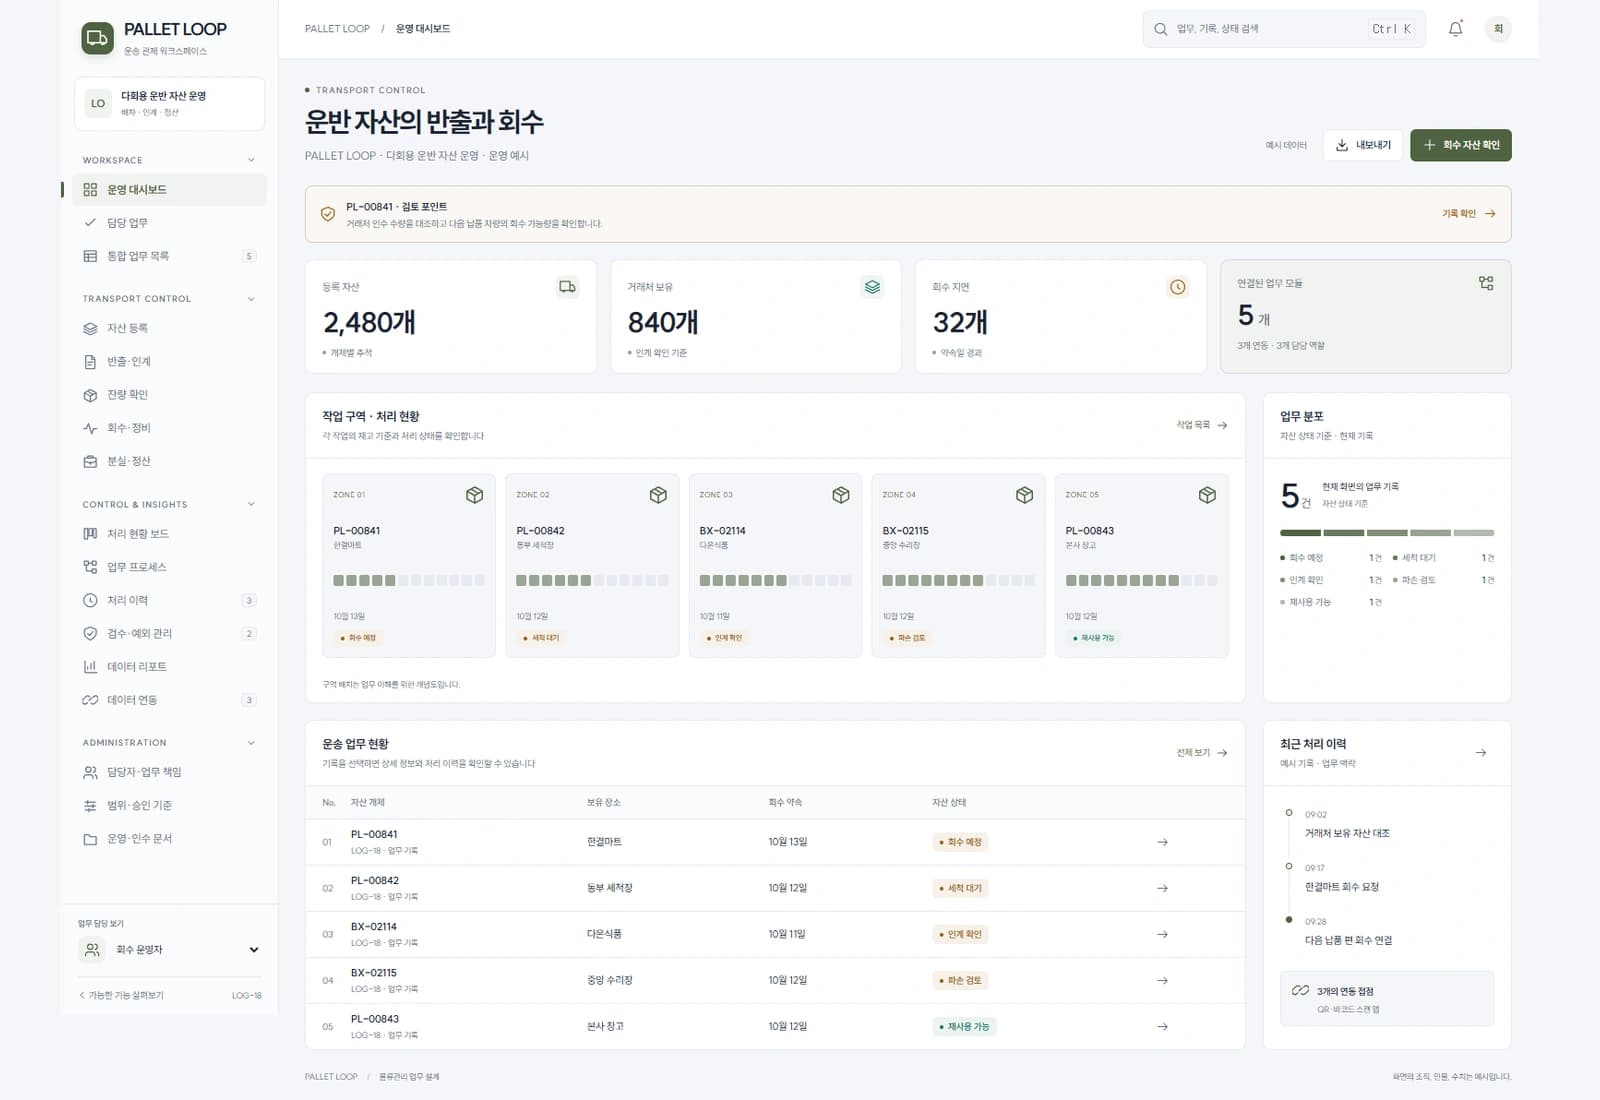Click the 내보내기 export button
The height and width of the screenshot is (1100, 1600).
1363,145
